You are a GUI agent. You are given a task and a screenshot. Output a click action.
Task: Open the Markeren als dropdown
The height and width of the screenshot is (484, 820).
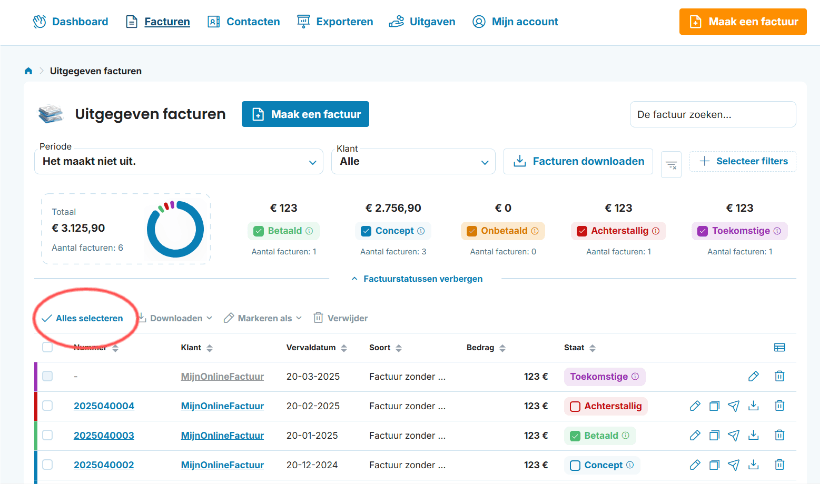(x=263, y=318)
